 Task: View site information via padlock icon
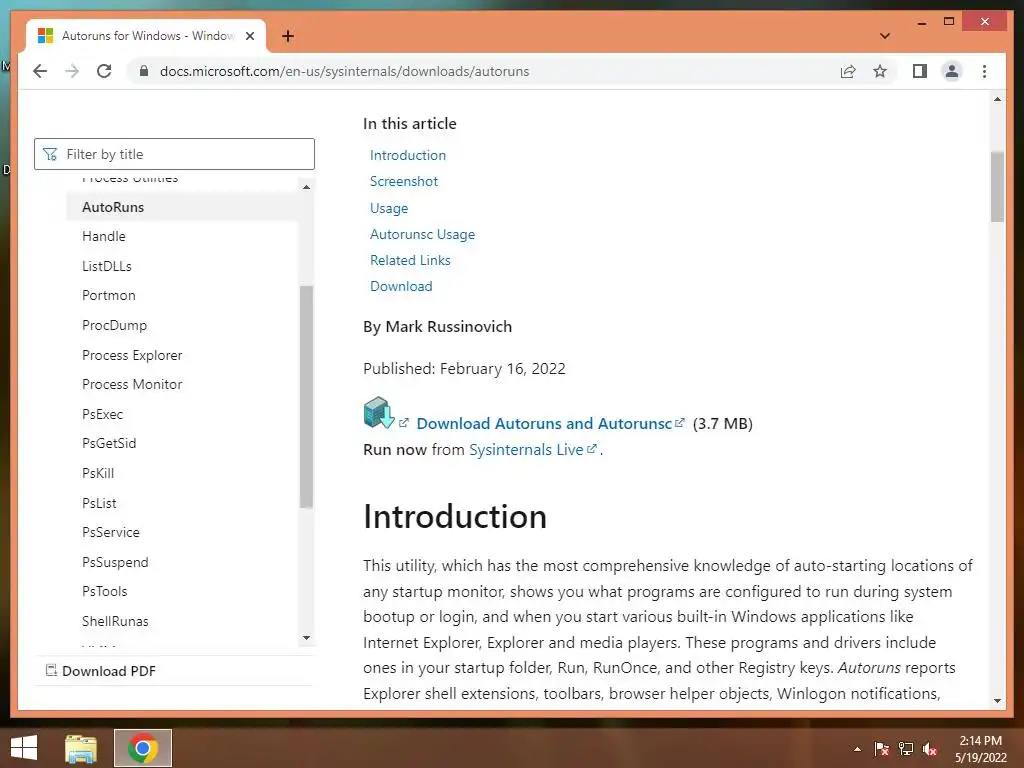pos(144,71)
